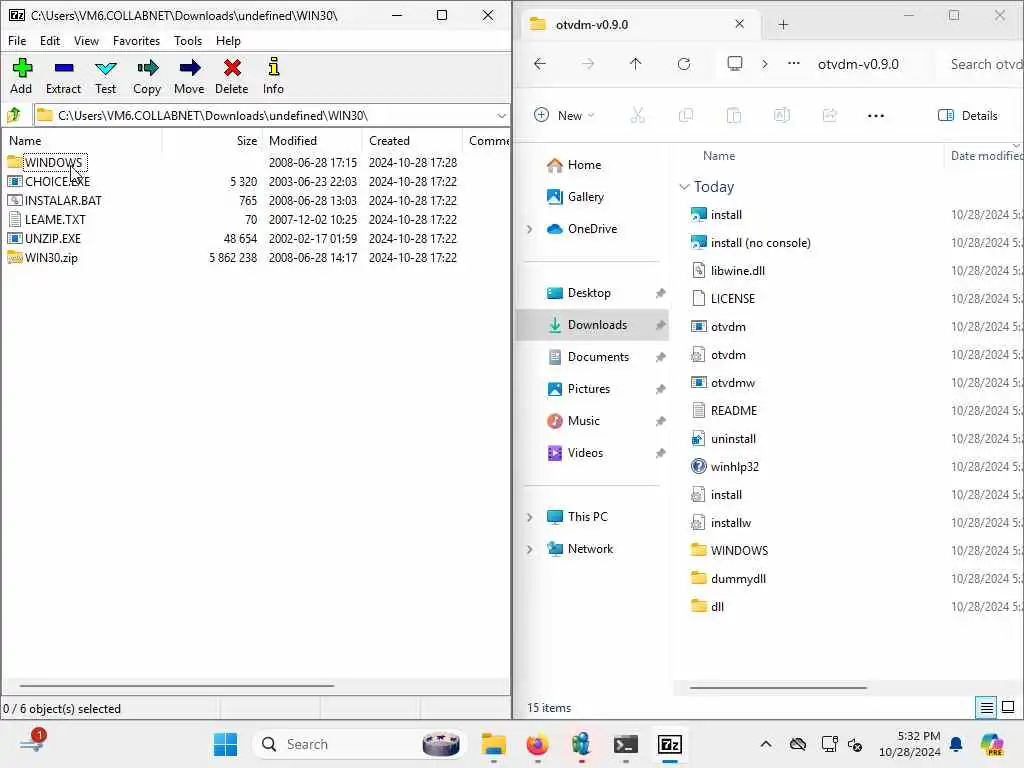Open Windows Start menu
1024x768 pixels.
[x=225, y=744]
